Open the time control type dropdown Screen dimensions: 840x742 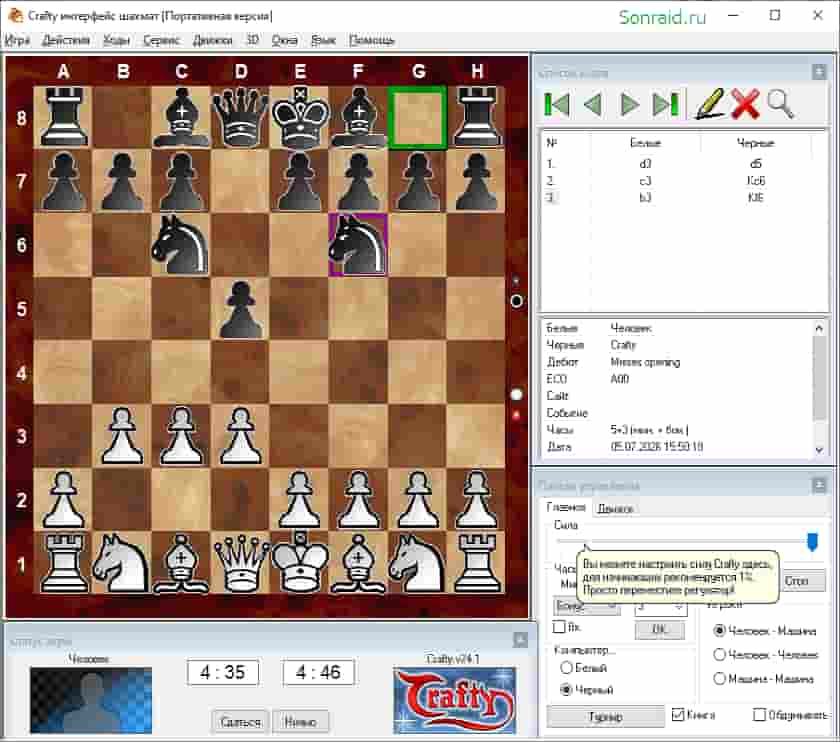[x=587, y=607]
